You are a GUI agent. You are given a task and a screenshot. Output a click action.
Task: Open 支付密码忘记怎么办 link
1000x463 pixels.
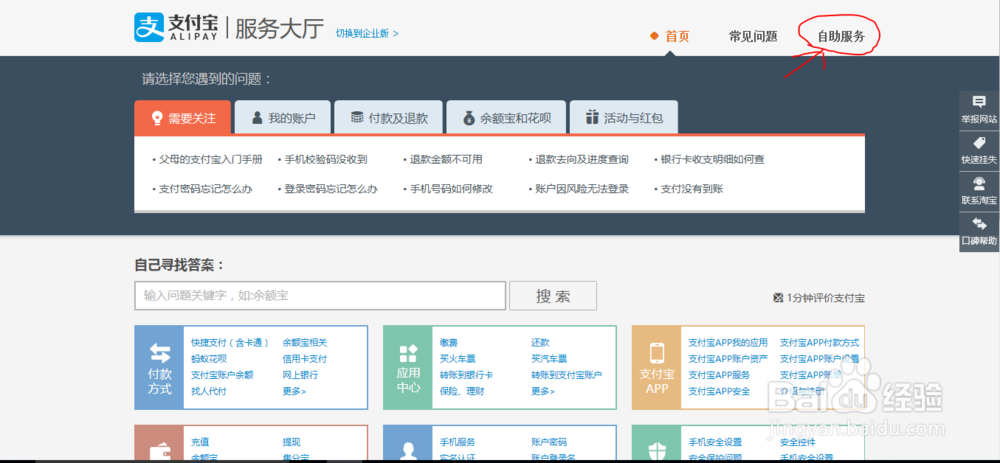205,189
